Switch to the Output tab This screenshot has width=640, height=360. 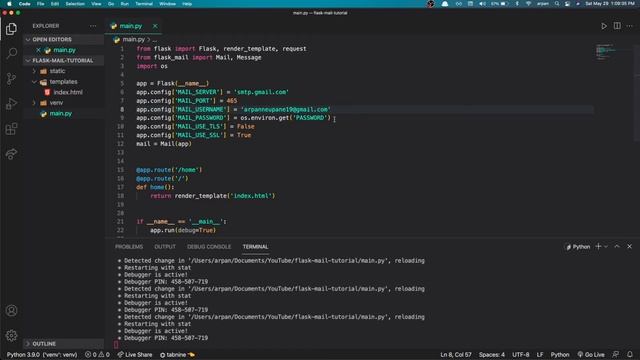click(165, 247)
